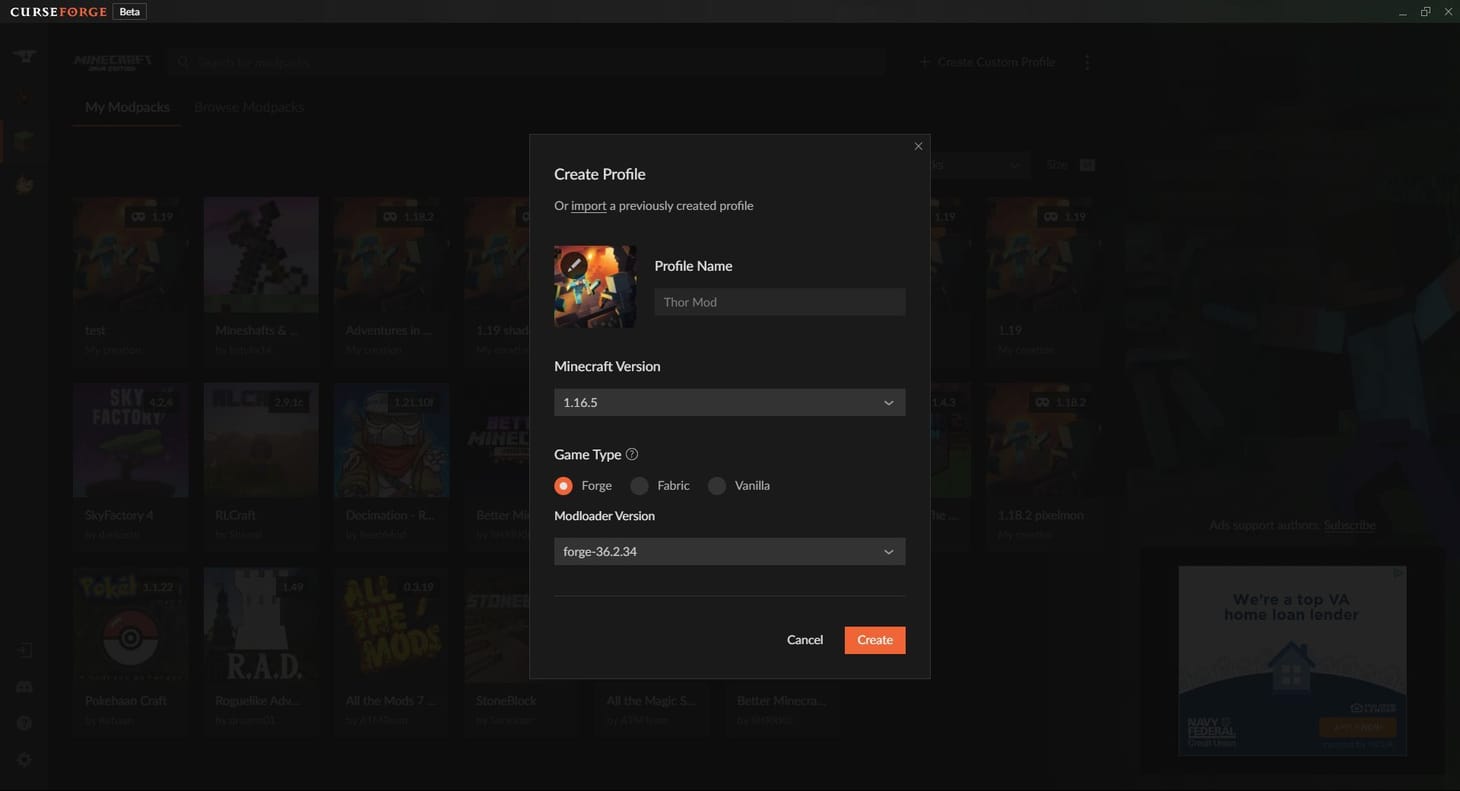Expand the Modloader Version dropdown

click(729, 552)
